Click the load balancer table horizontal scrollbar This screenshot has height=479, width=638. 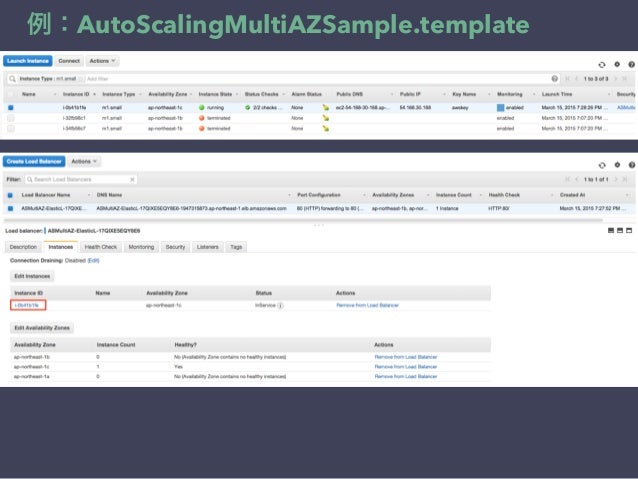tap(303, 220)
